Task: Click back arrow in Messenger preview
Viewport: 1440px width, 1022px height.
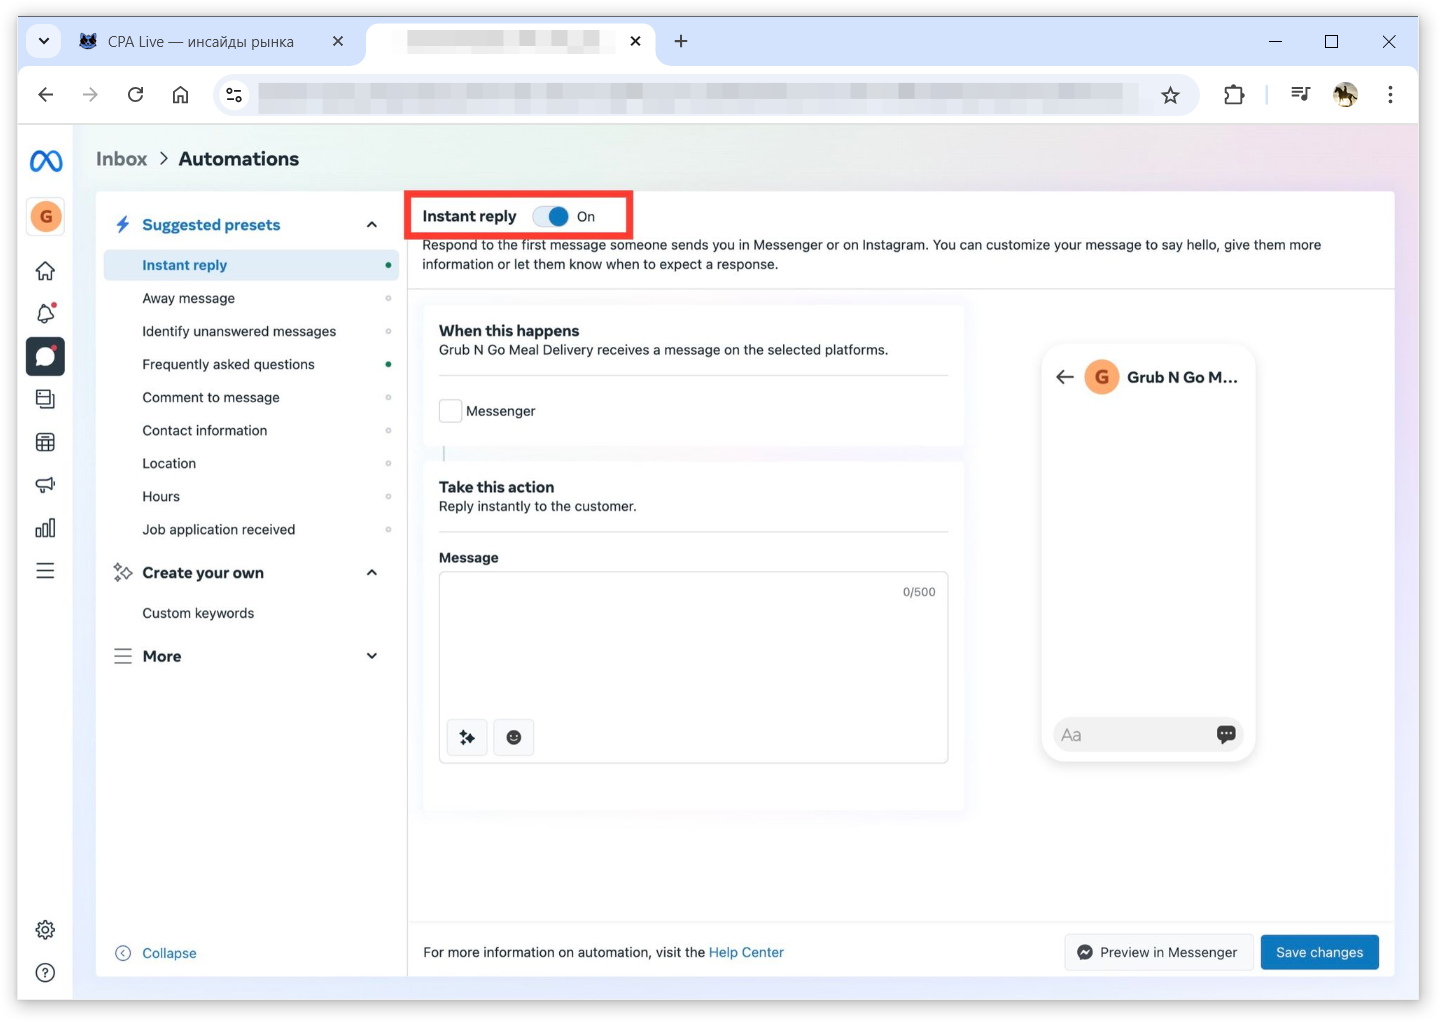Action: click(x=1065, y=377)
